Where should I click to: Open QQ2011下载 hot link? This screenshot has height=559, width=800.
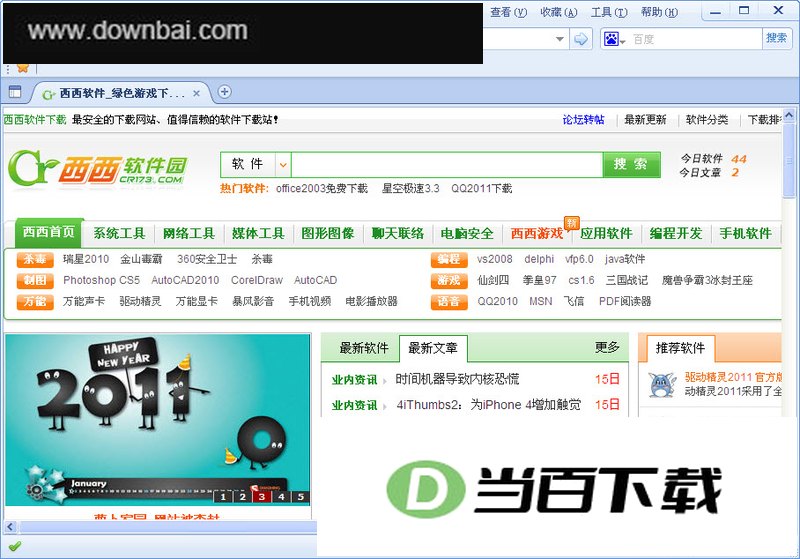482,189
